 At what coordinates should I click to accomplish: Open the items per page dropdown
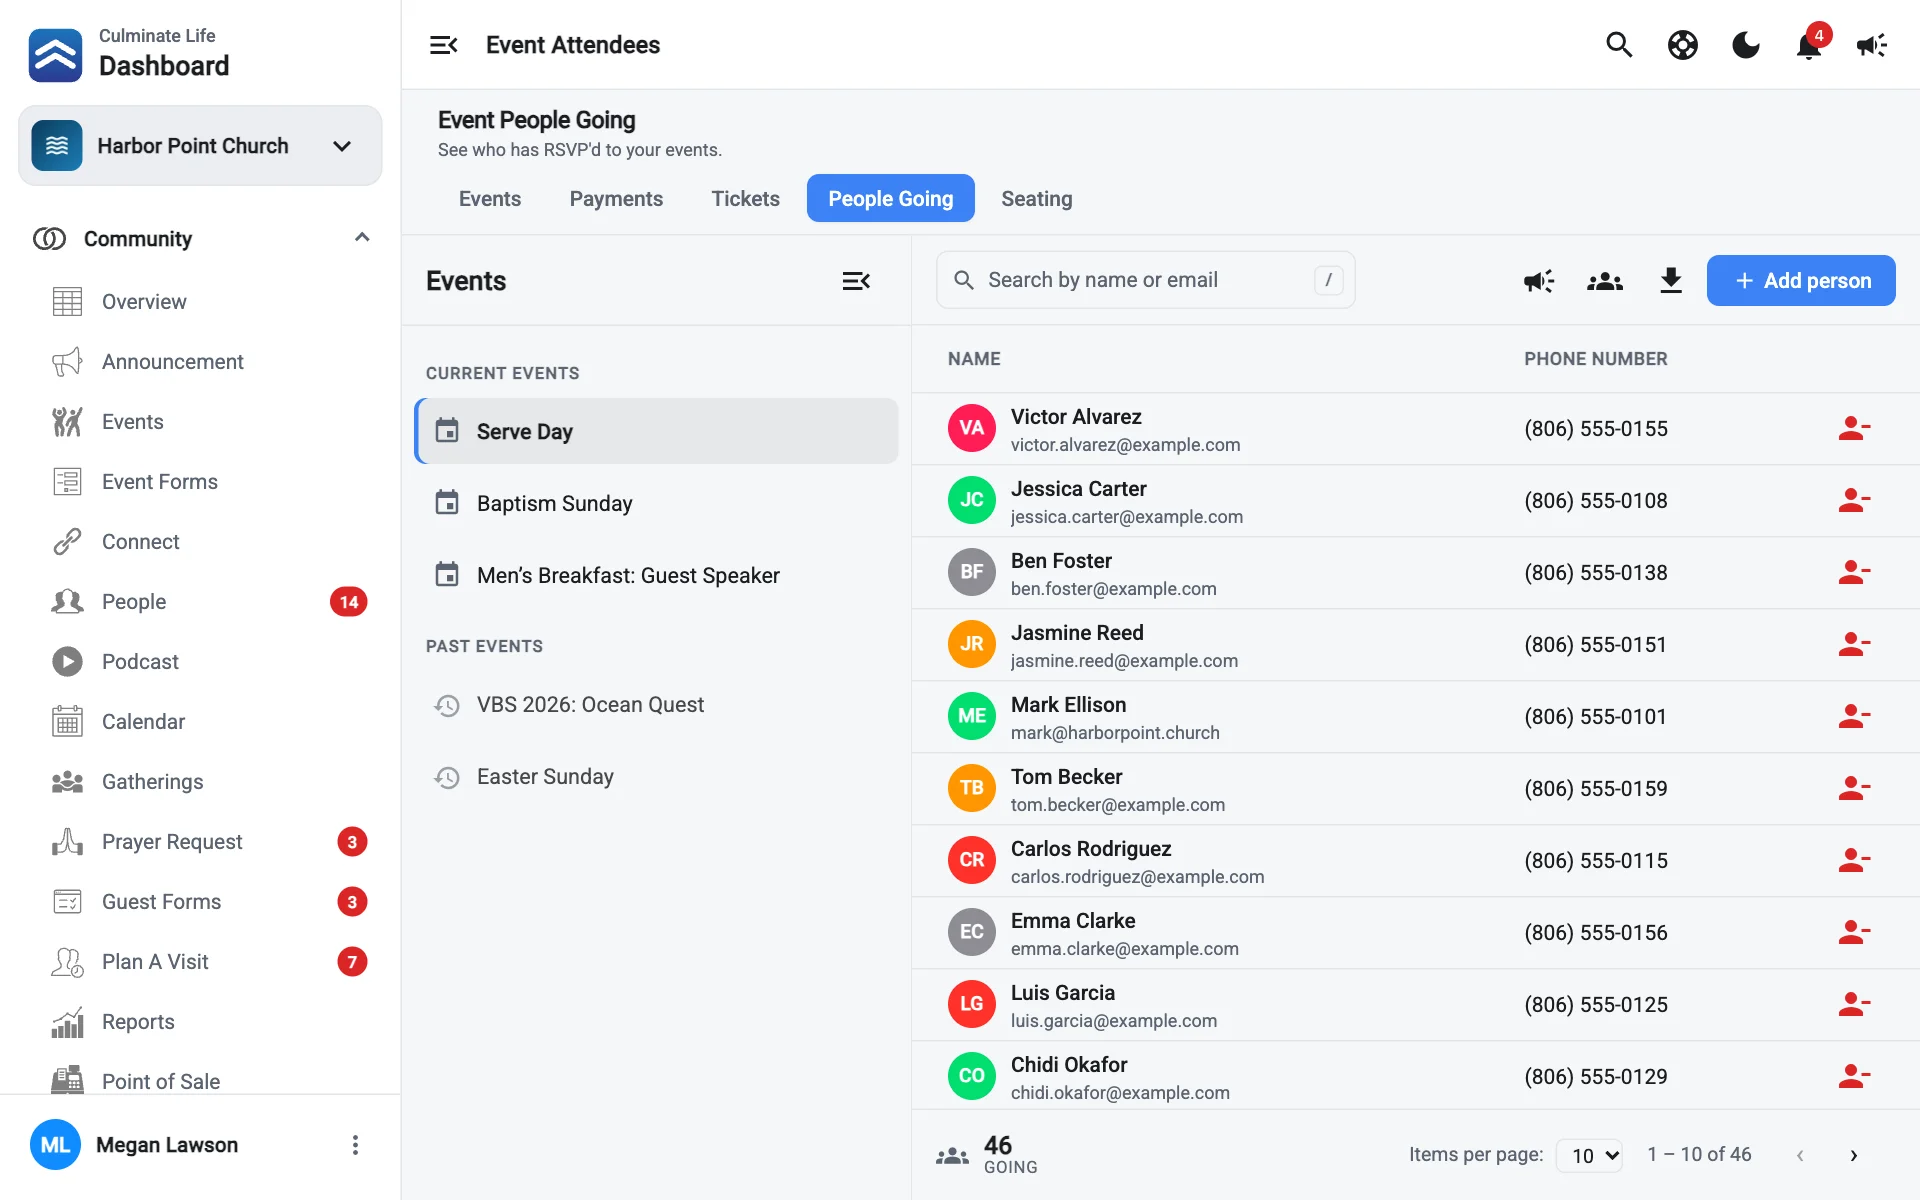point(1592,1155)
